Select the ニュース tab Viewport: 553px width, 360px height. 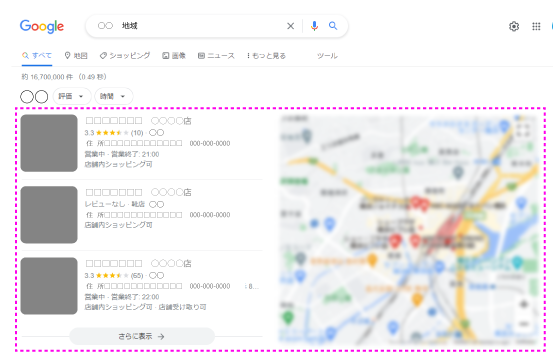pos(216,56)
